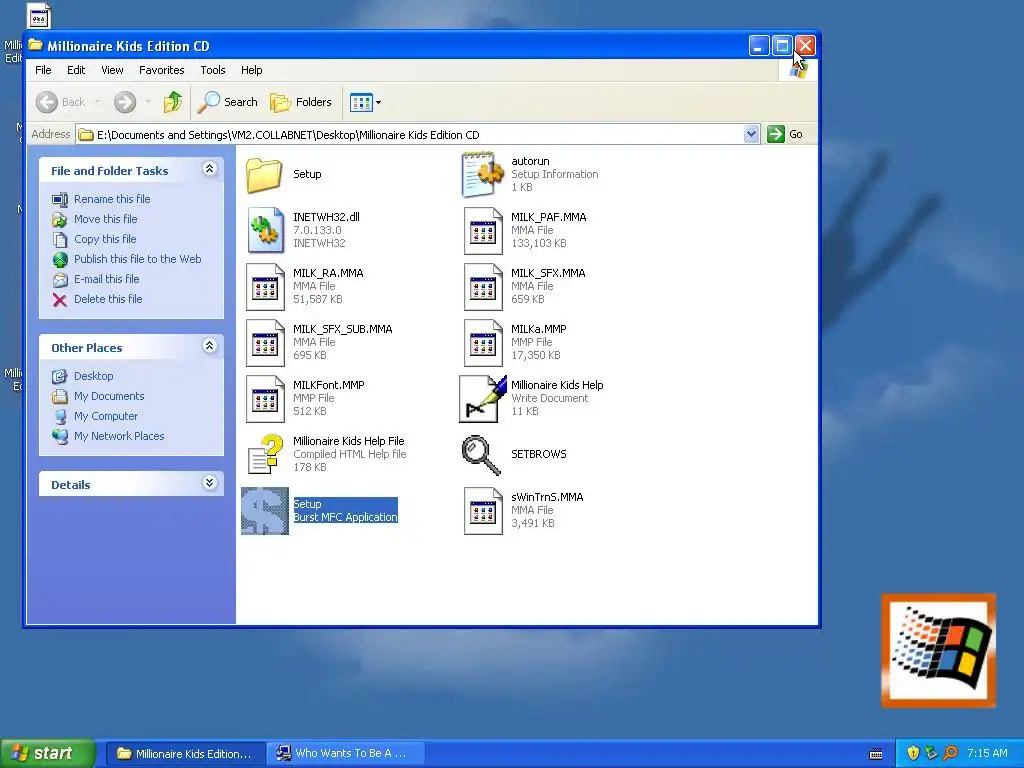This screenshot has height=768, width=1024.
Task: Open the File menu
Action: pos(43,70)
